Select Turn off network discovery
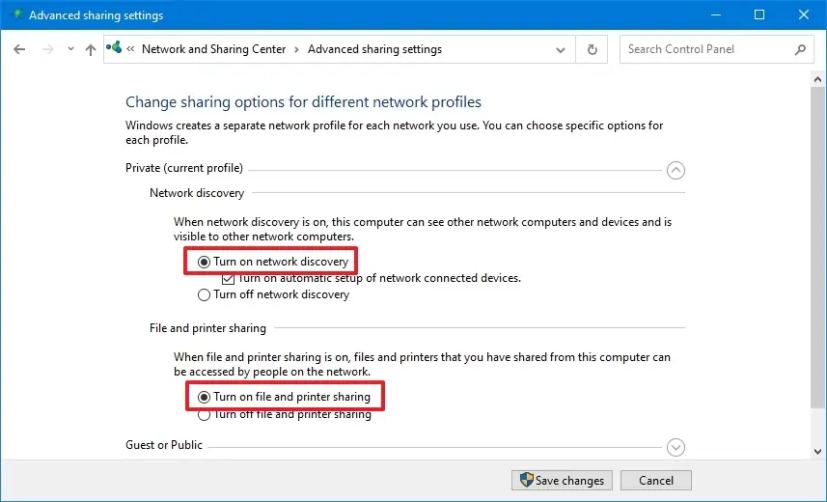 [273, 294]
